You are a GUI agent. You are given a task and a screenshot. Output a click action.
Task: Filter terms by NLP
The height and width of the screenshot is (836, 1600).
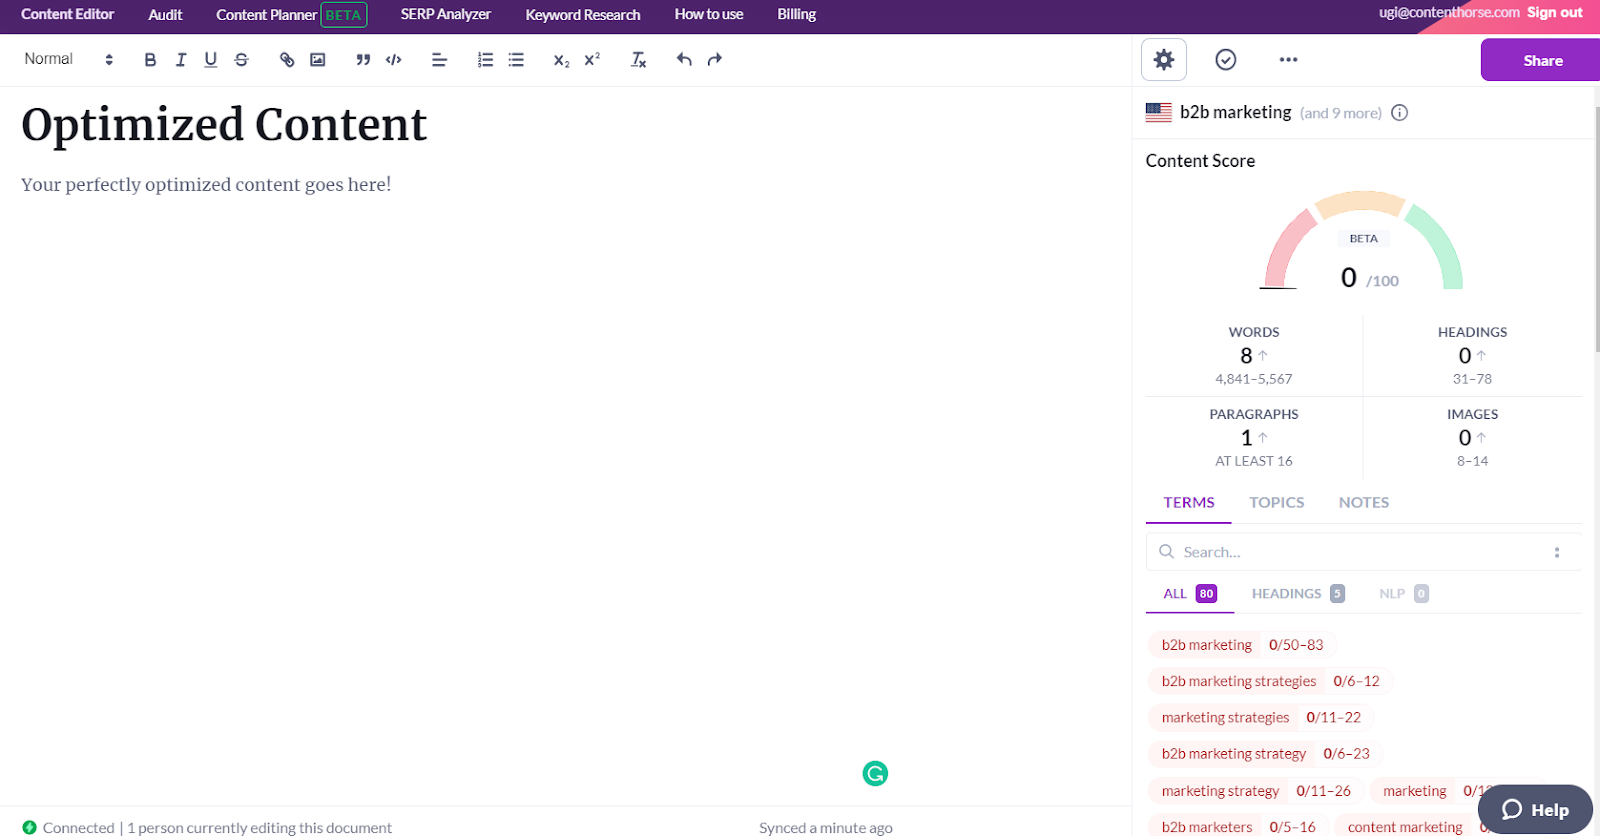click(1404, 594)
